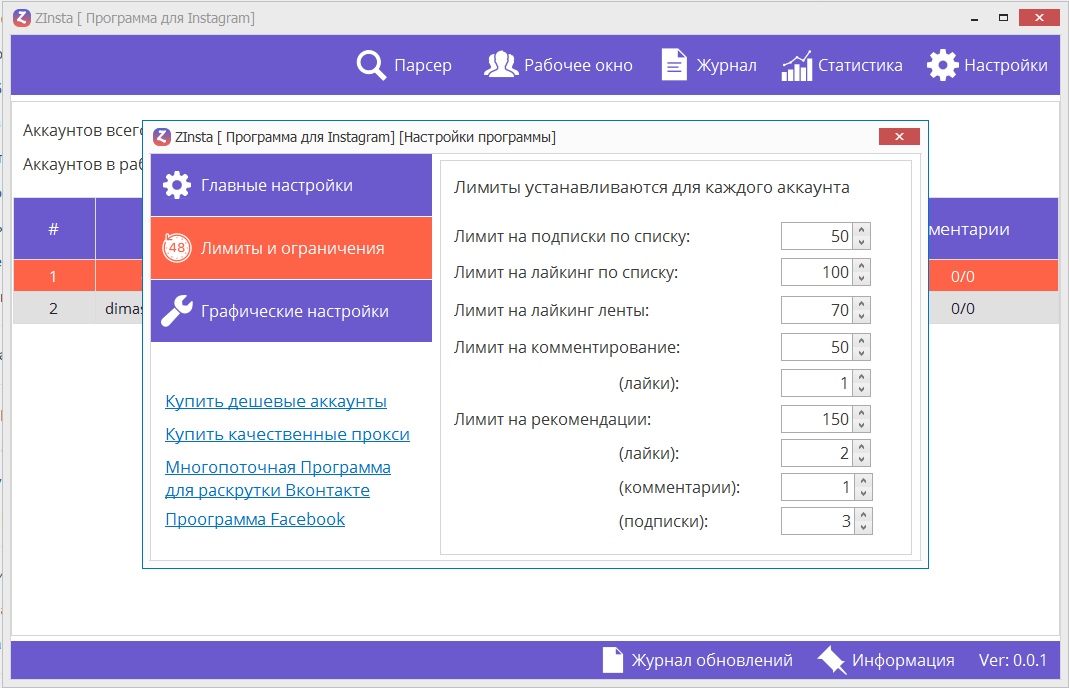Click the Информация pin icon

[x=831, y=660]
